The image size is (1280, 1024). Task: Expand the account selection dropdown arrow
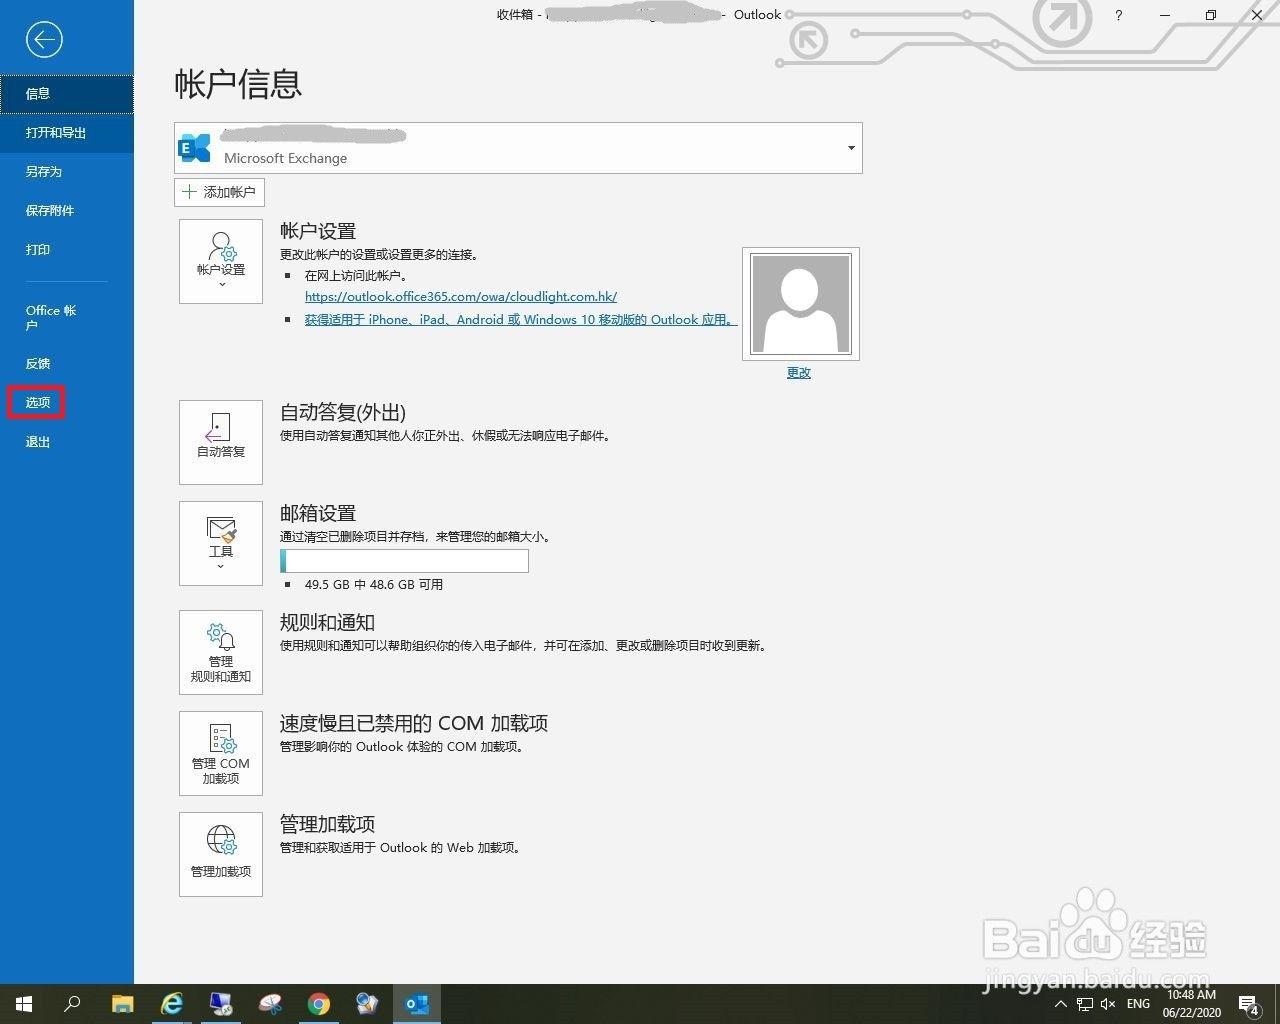point(851,148)
